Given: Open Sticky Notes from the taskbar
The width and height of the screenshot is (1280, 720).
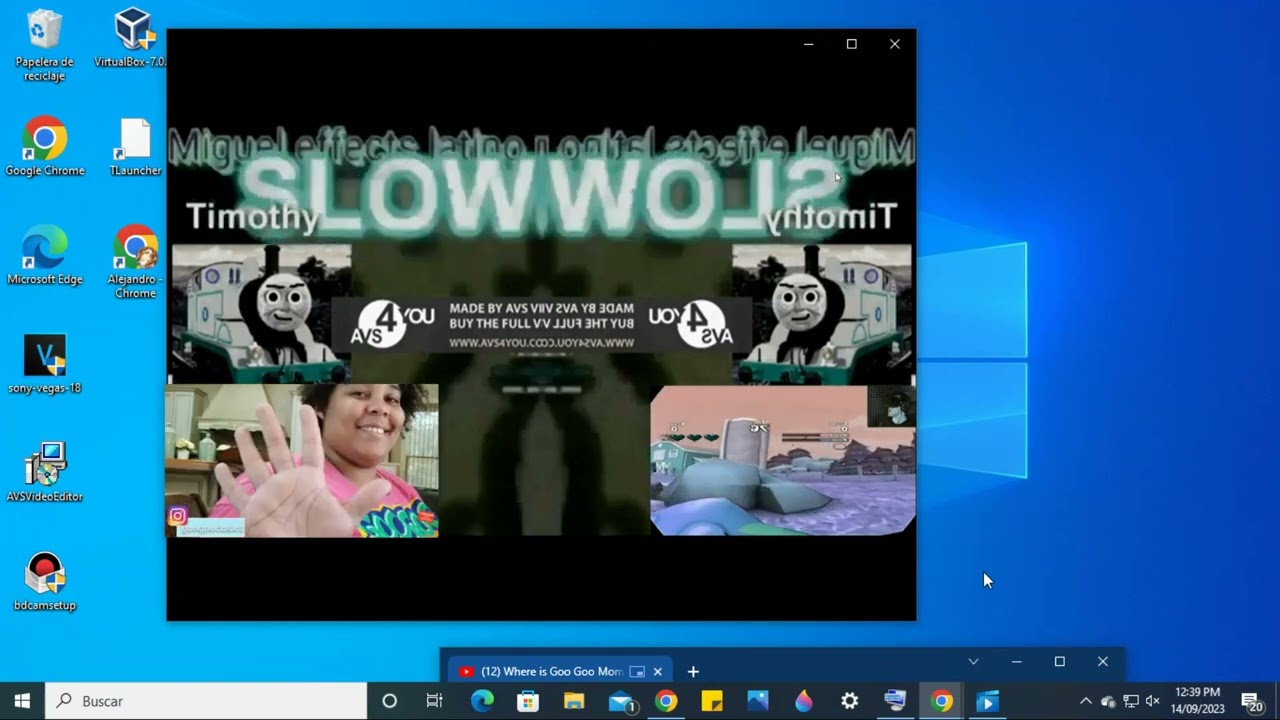Looking at the screenshot, I should pos(712,701).
